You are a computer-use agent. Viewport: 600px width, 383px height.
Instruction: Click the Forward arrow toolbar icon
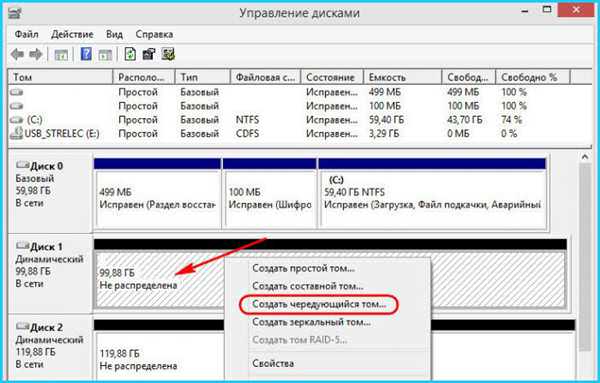point(36,54)
